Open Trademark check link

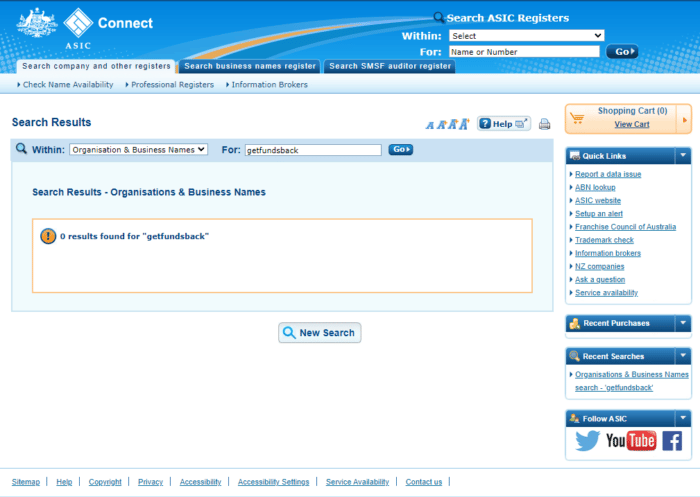pos(604,240)
